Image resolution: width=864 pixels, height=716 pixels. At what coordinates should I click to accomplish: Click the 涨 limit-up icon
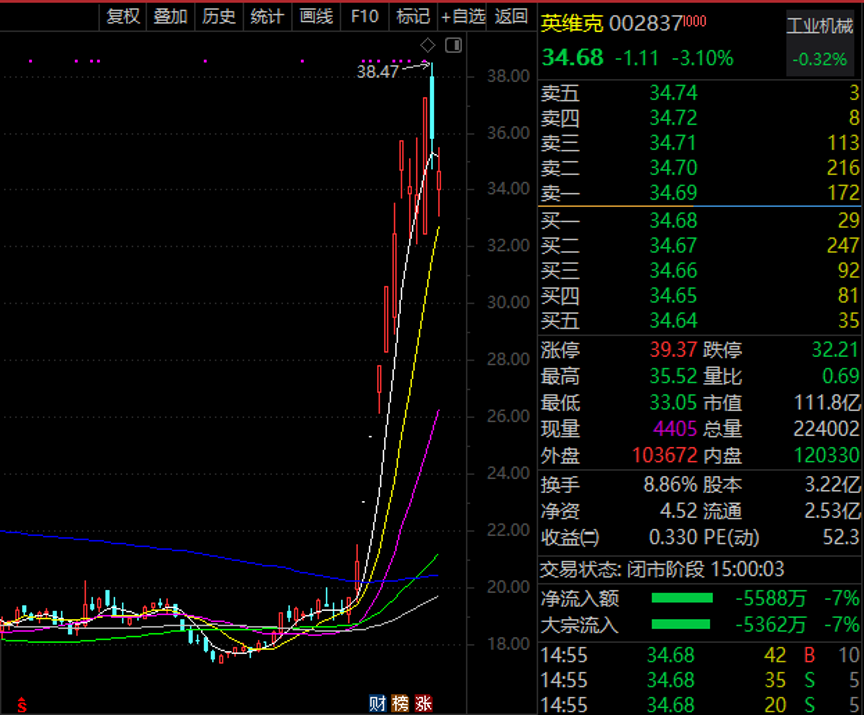pyautogui.click(x=424, y=702)
